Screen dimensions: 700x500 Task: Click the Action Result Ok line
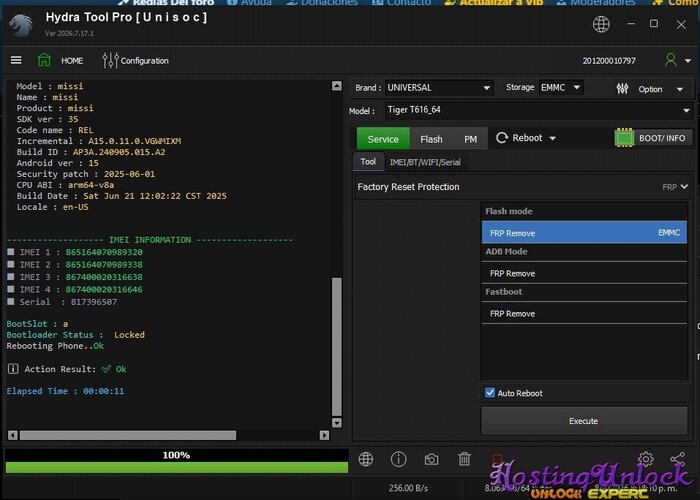67,369
